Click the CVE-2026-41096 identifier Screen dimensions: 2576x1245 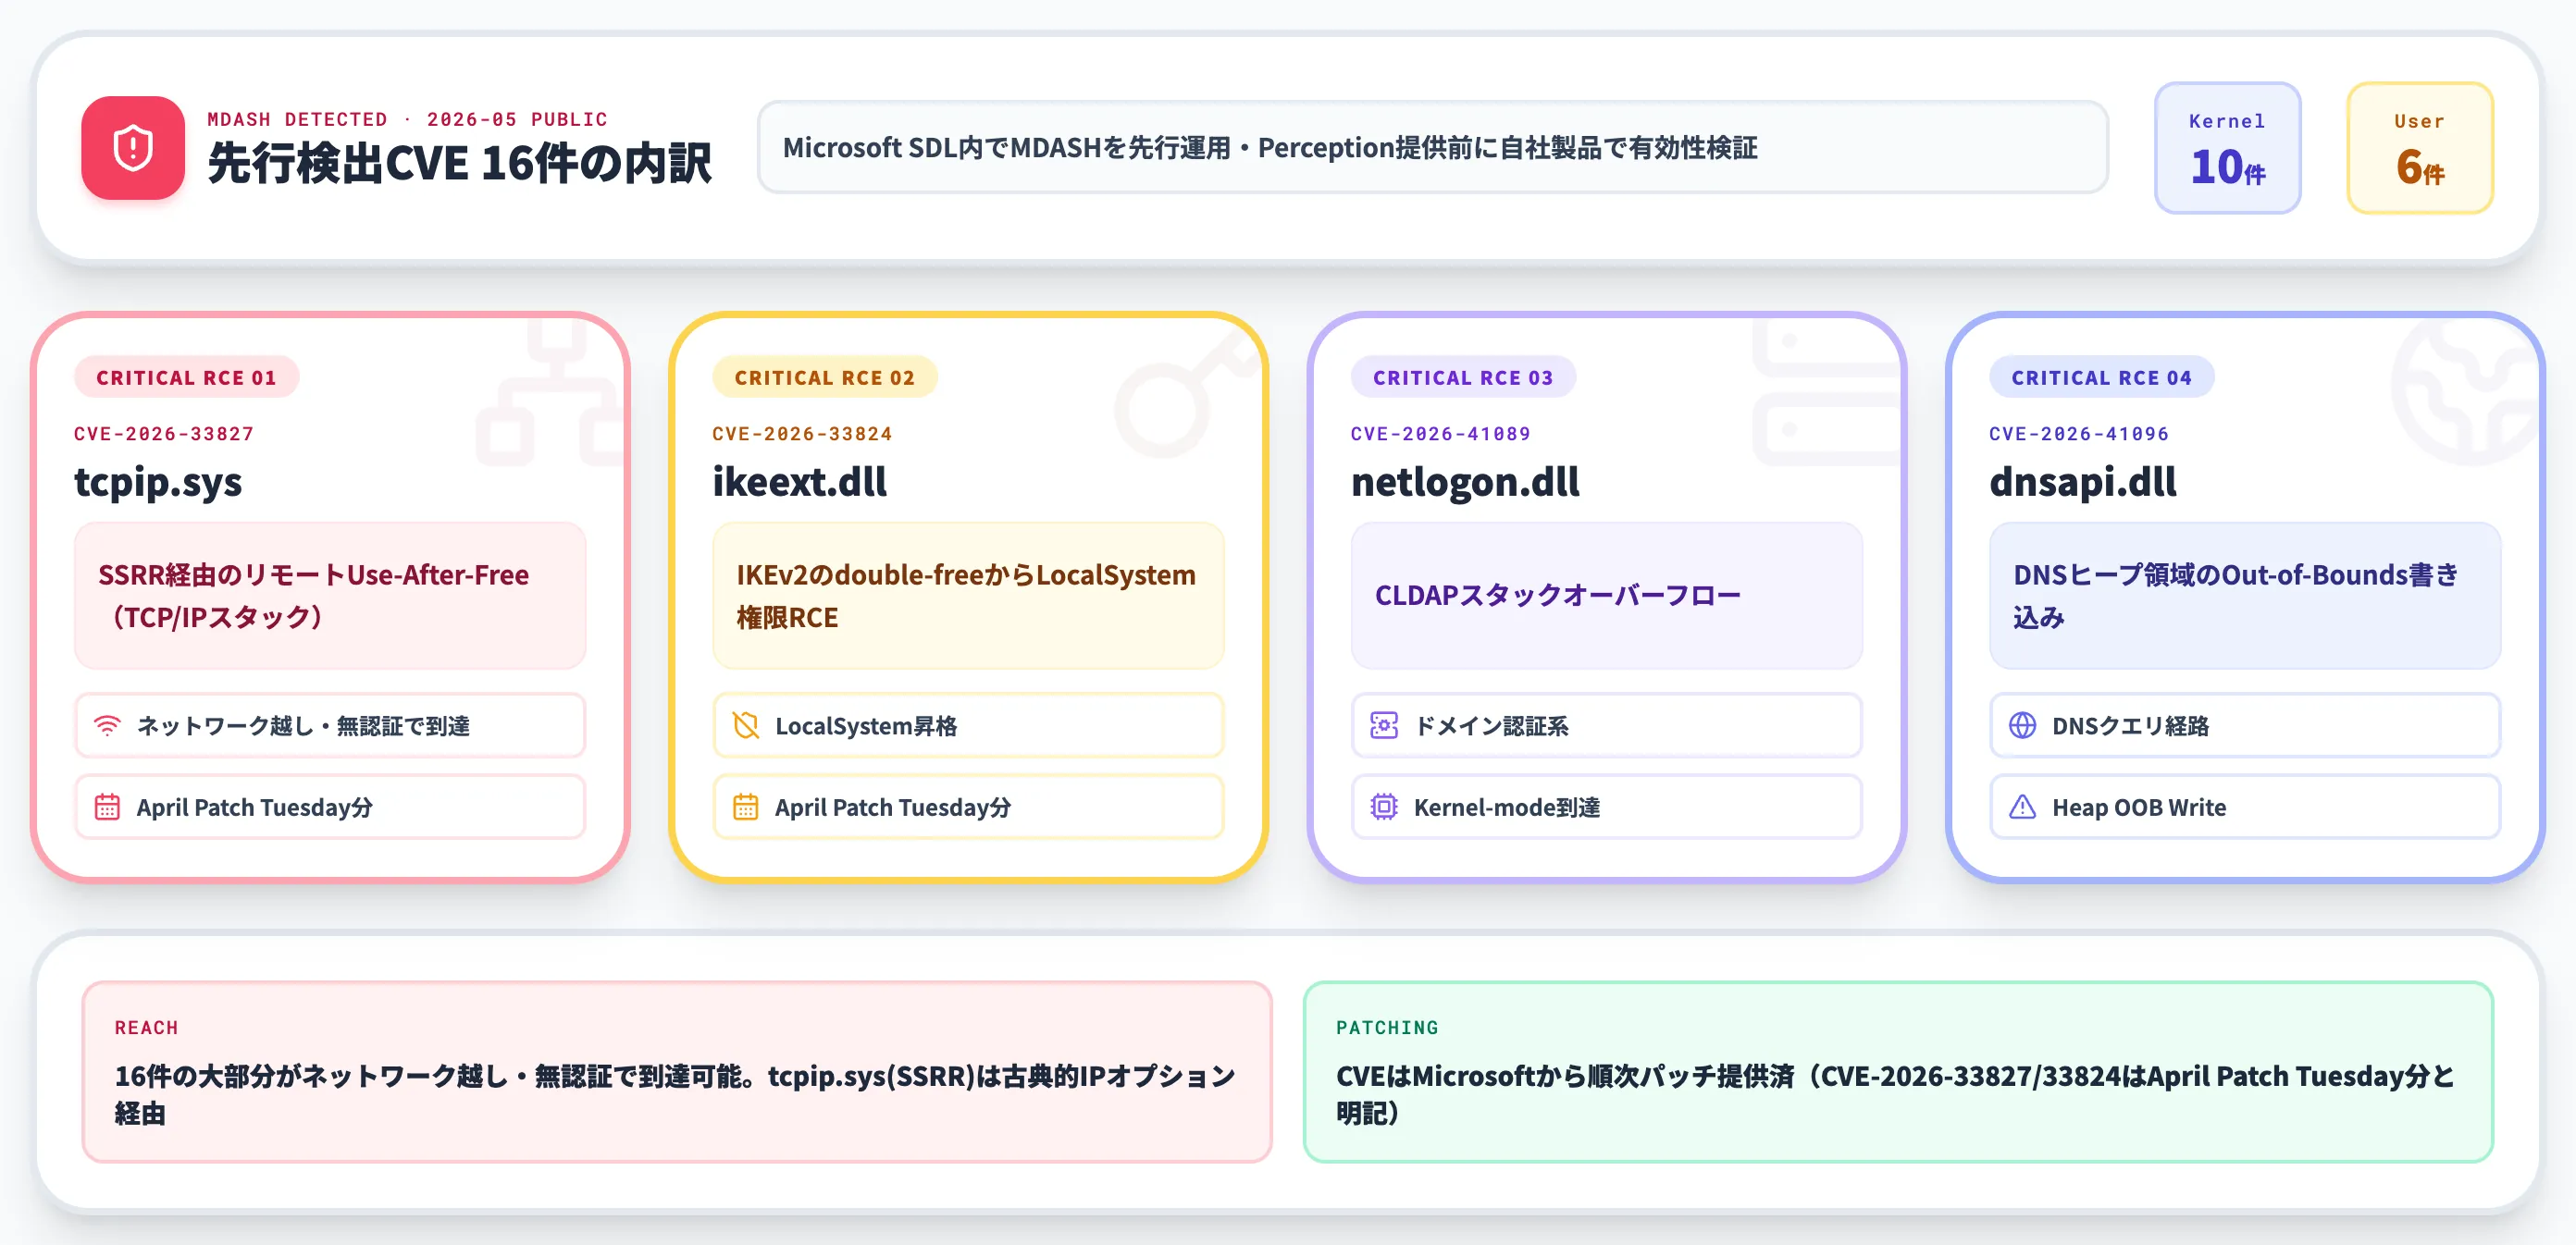coord(2078,434)
